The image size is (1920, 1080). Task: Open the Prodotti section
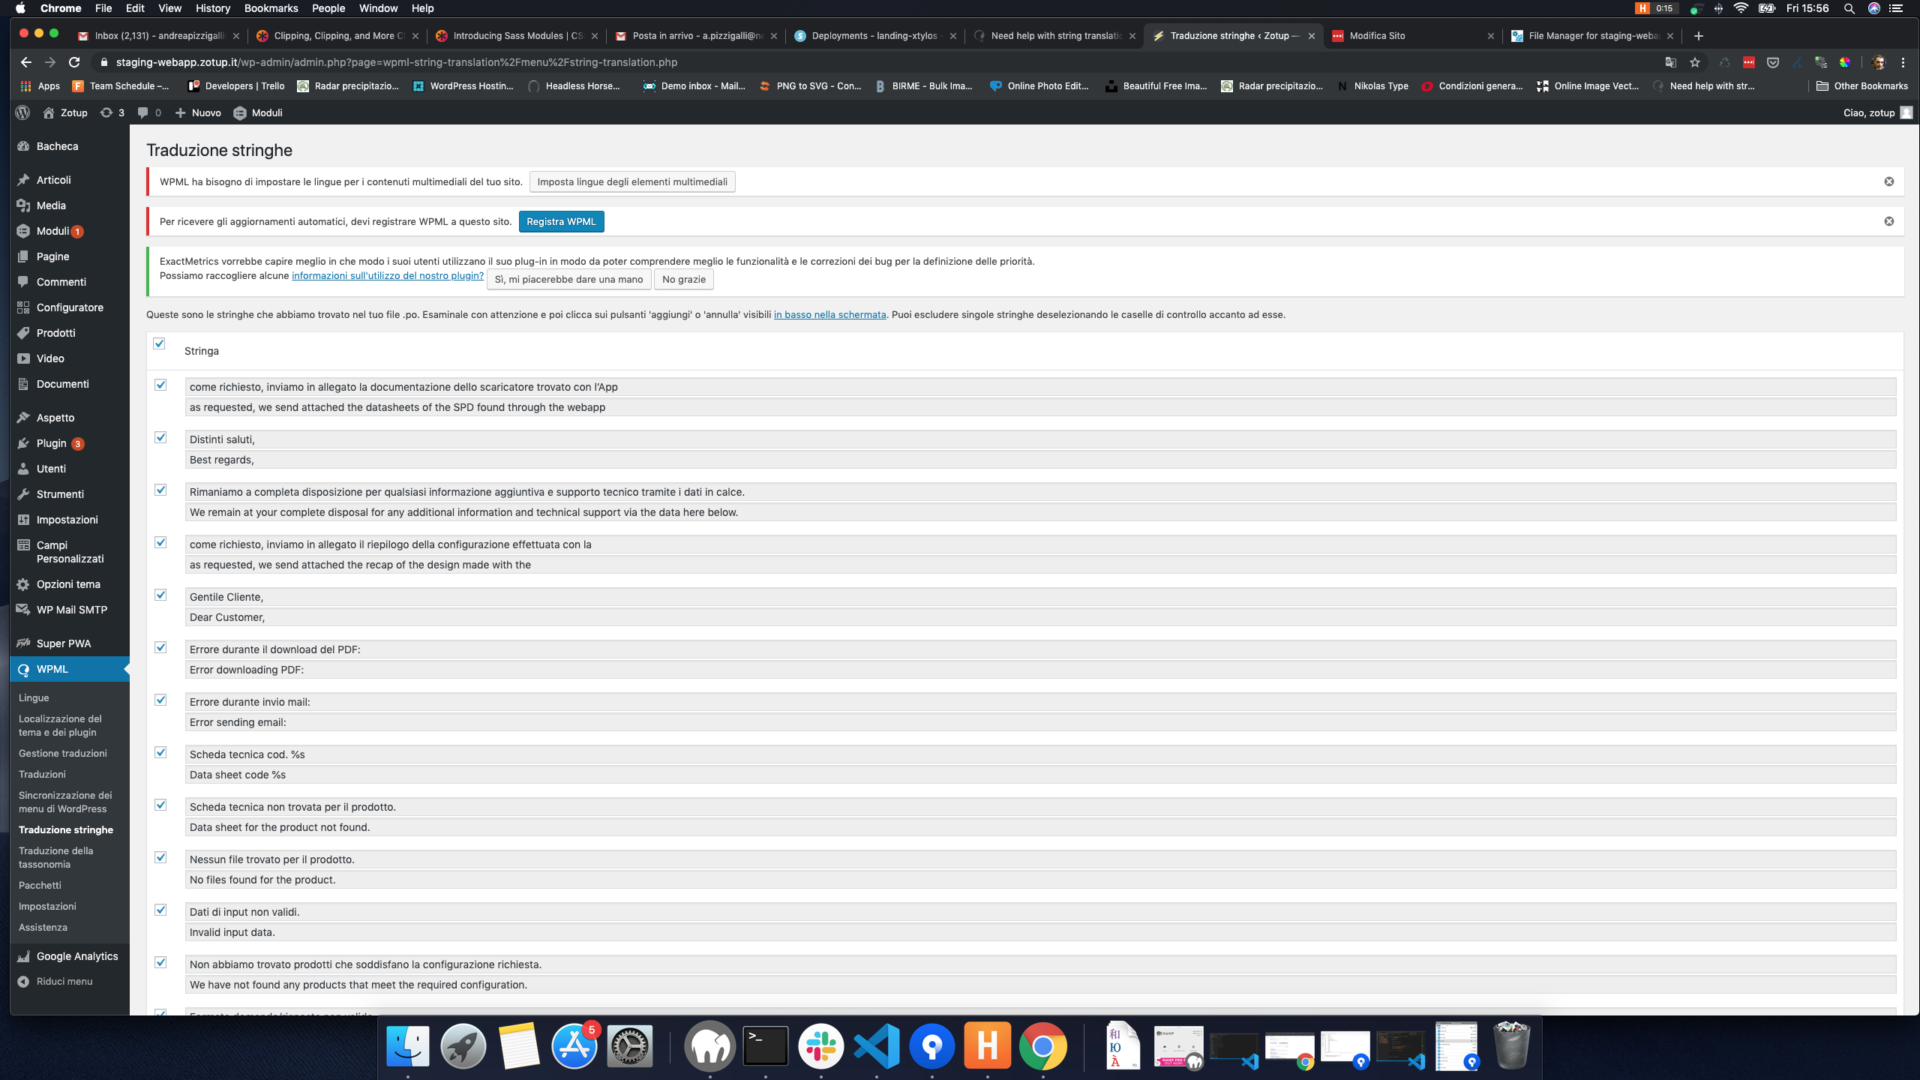pyautogui.click(x=56, y=333)
